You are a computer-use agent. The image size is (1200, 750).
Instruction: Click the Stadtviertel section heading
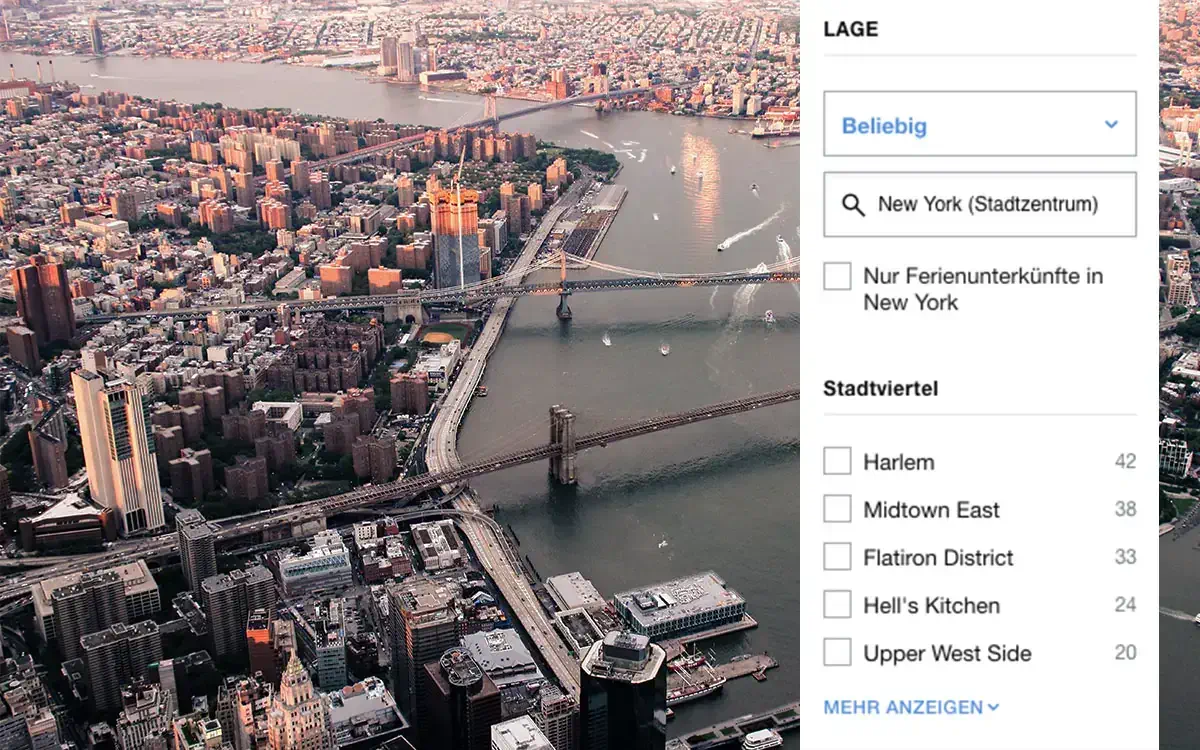coord(881,388)
